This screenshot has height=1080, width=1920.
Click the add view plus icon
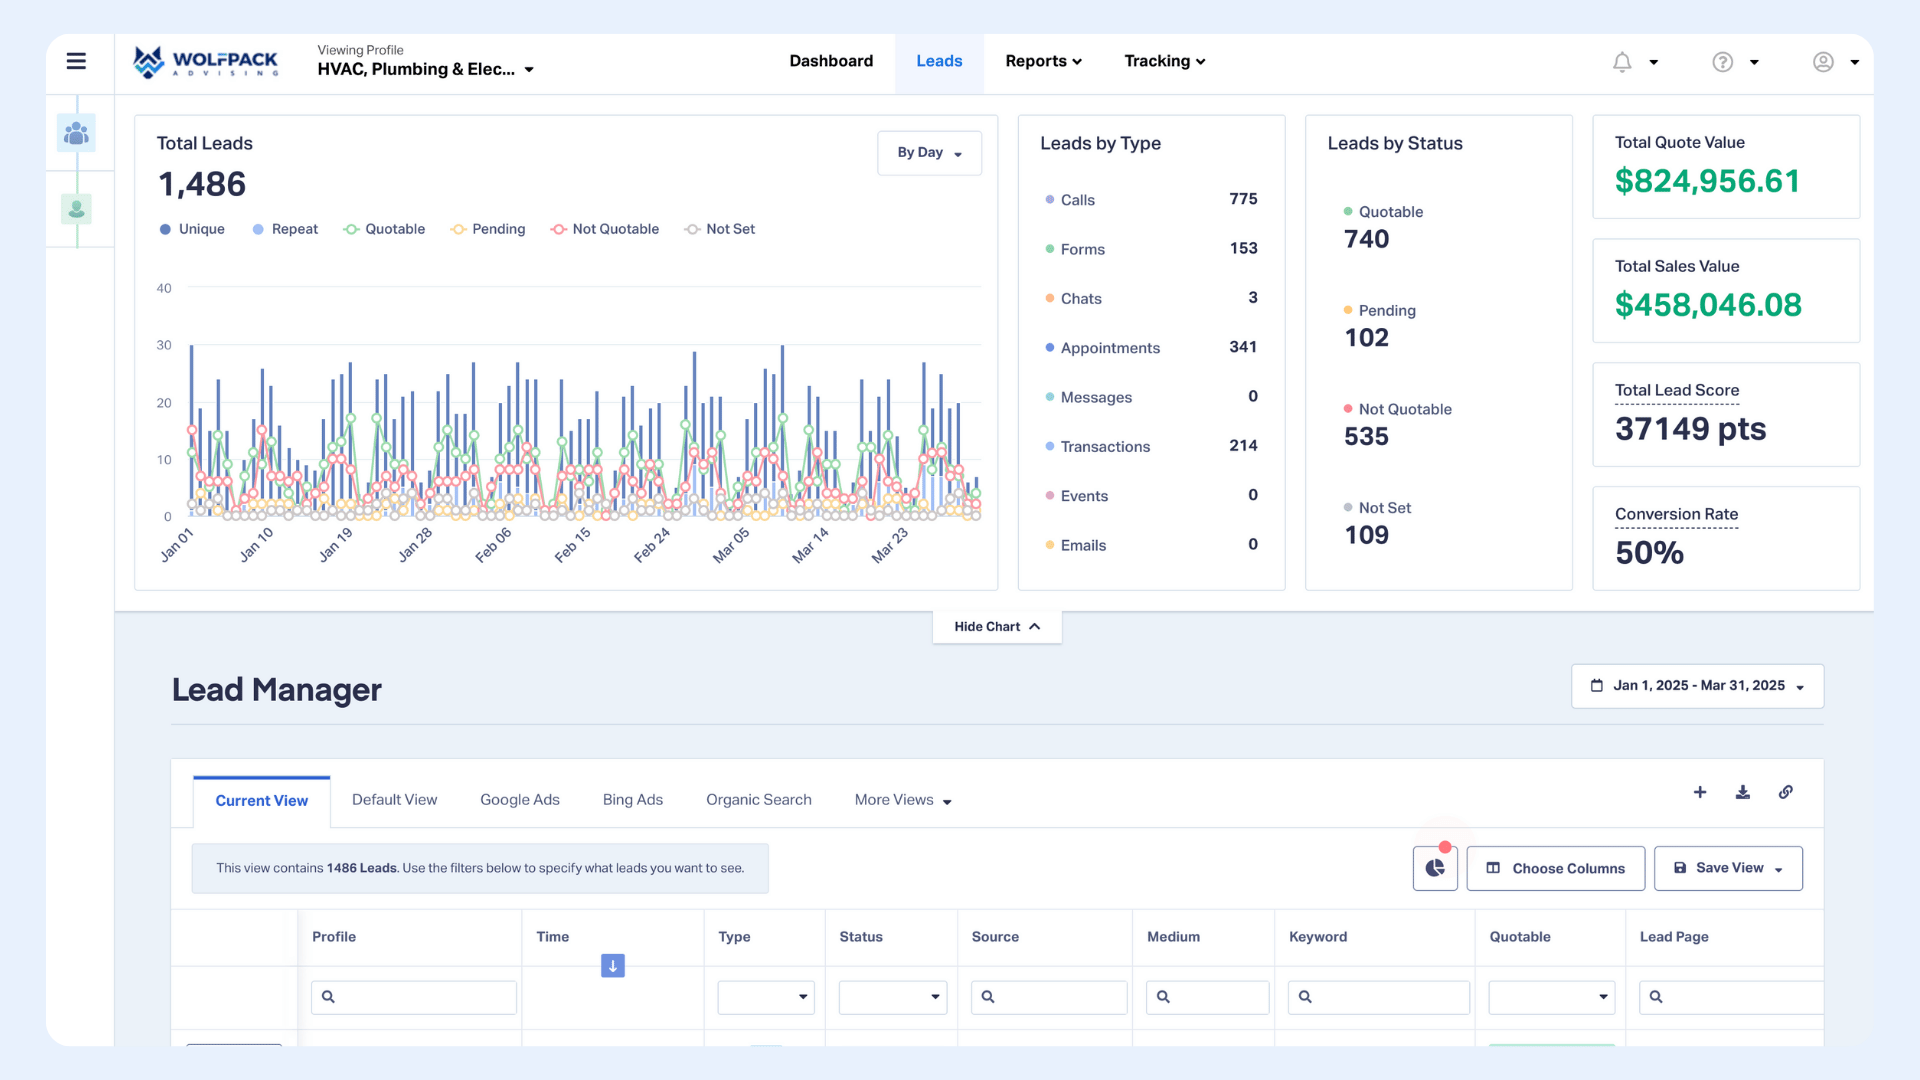1700,792
